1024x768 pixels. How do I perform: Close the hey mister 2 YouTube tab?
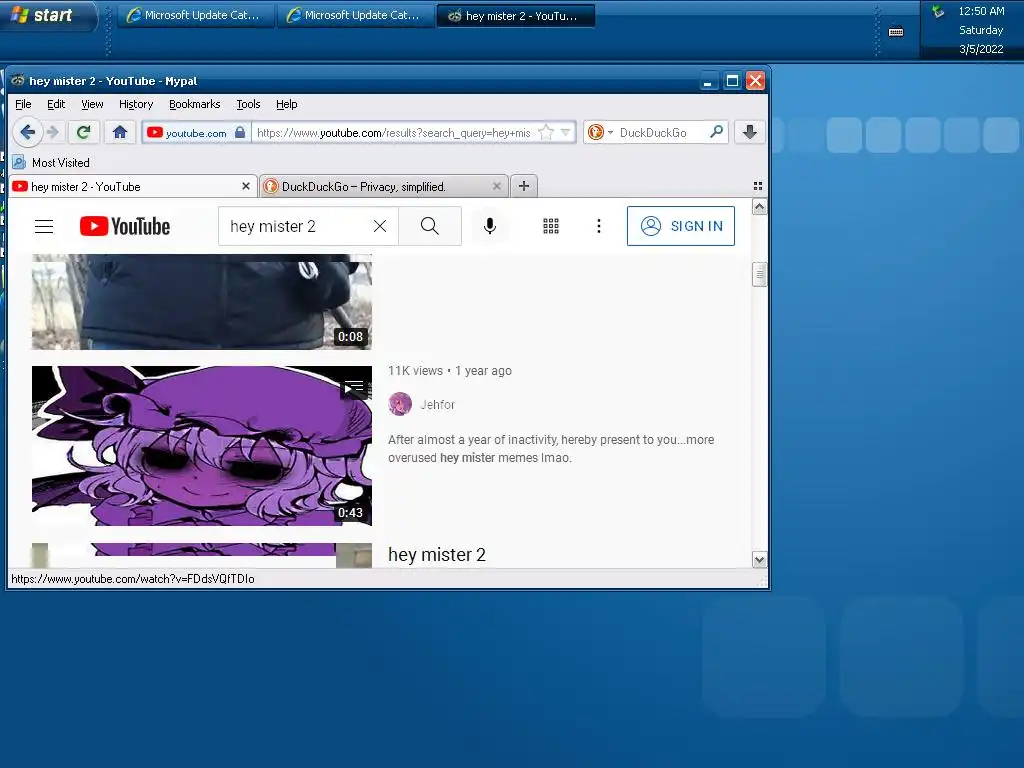246,186
